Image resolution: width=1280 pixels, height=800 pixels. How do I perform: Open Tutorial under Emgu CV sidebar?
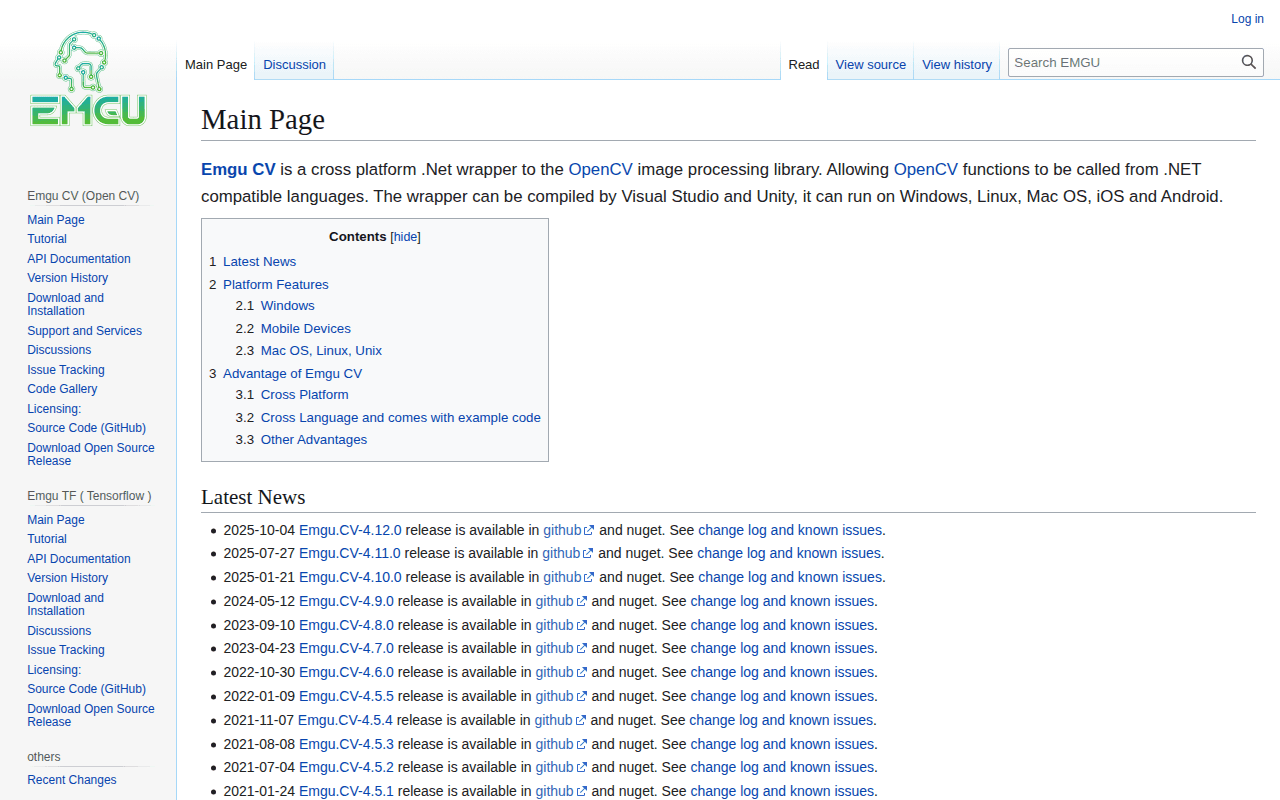(47, 239)
